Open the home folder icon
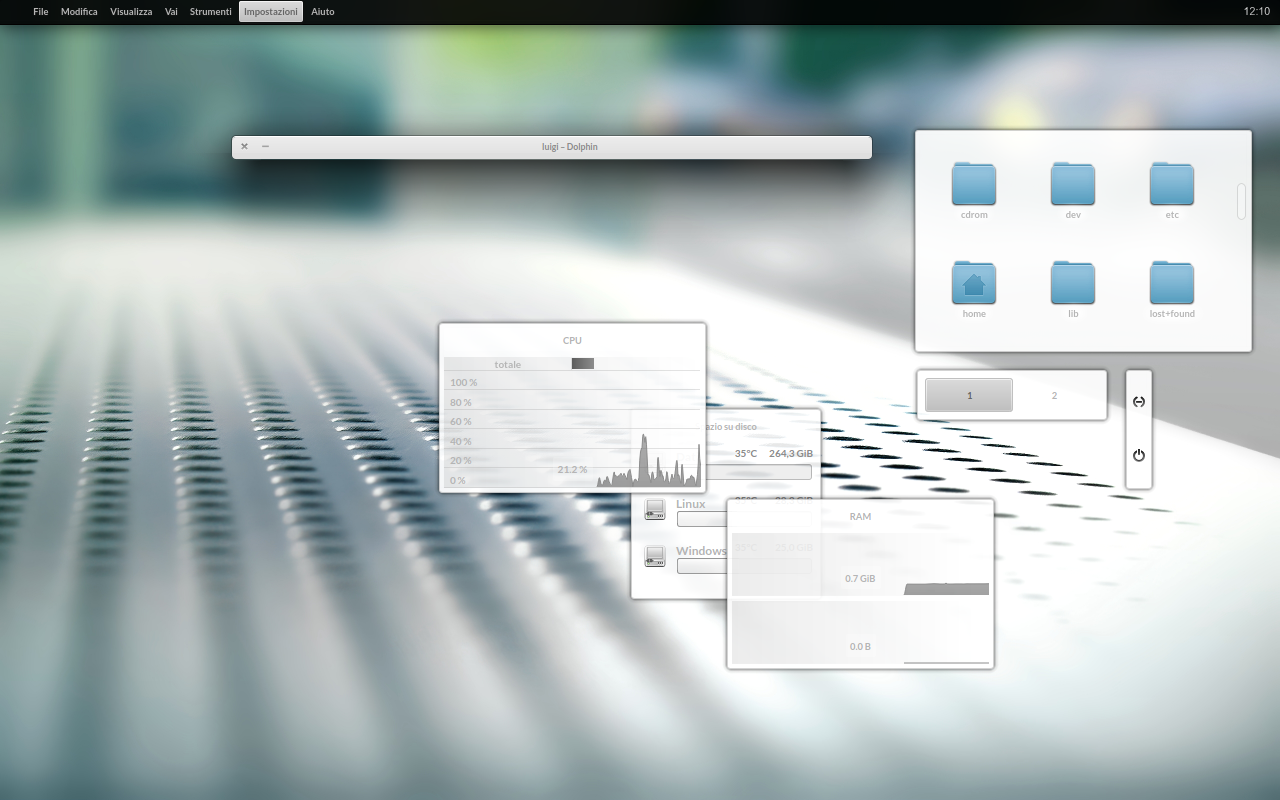 point(974,283)
